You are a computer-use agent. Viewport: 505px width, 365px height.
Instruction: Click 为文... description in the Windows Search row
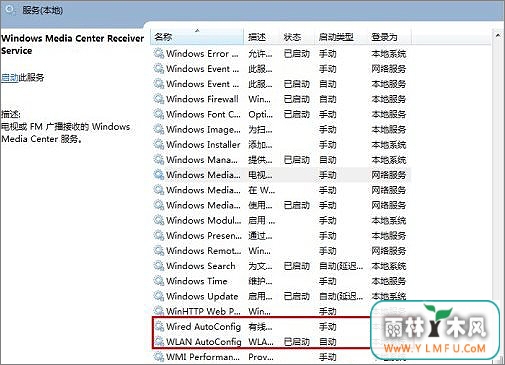[x=260, y=266]
